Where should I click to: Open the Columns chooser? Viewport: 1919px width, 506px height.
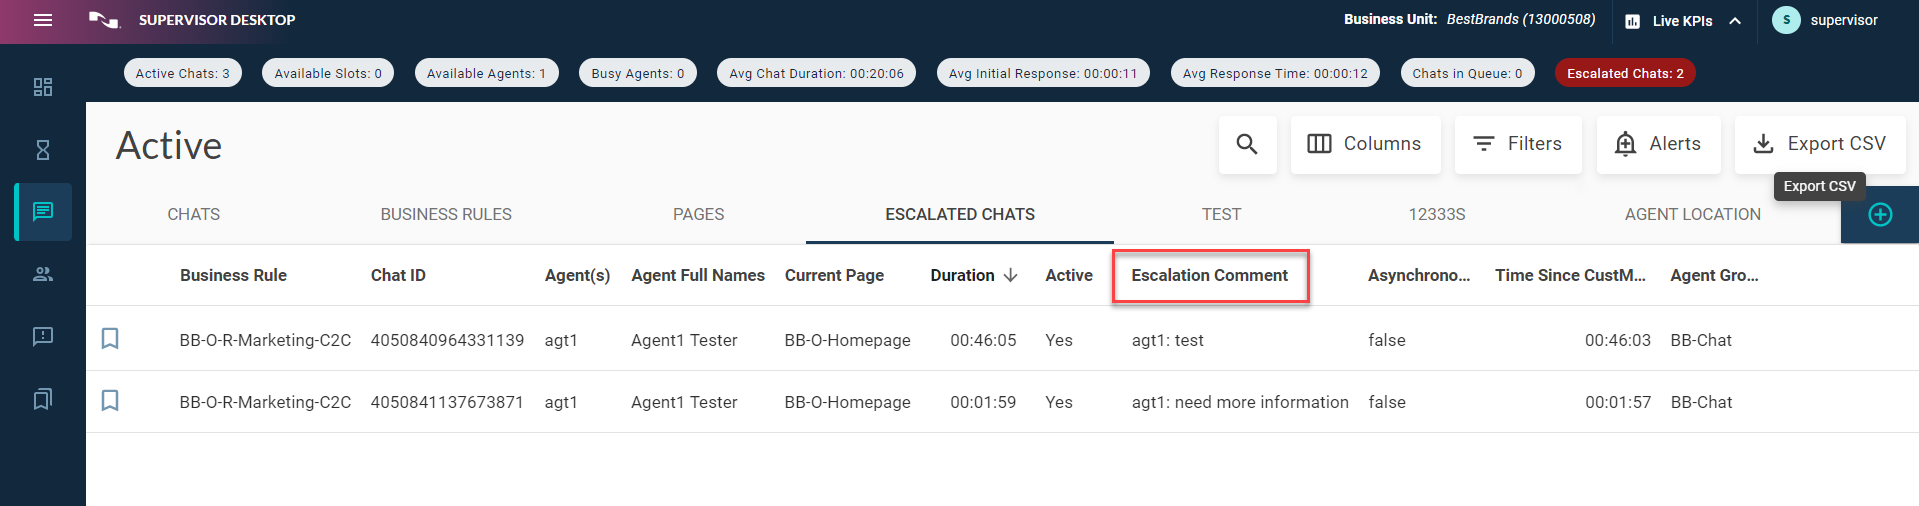tap(1365, 144)
